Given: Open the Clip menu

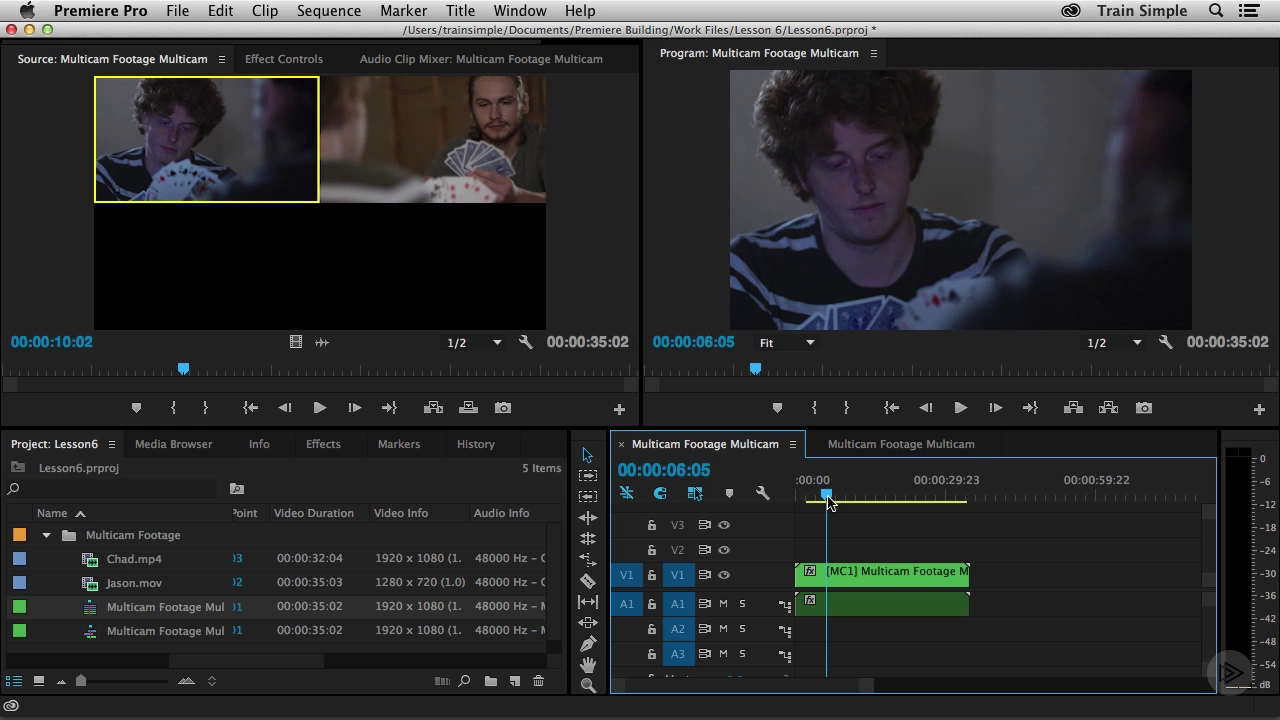Looking at the screenshot, I should click(265, 11).
